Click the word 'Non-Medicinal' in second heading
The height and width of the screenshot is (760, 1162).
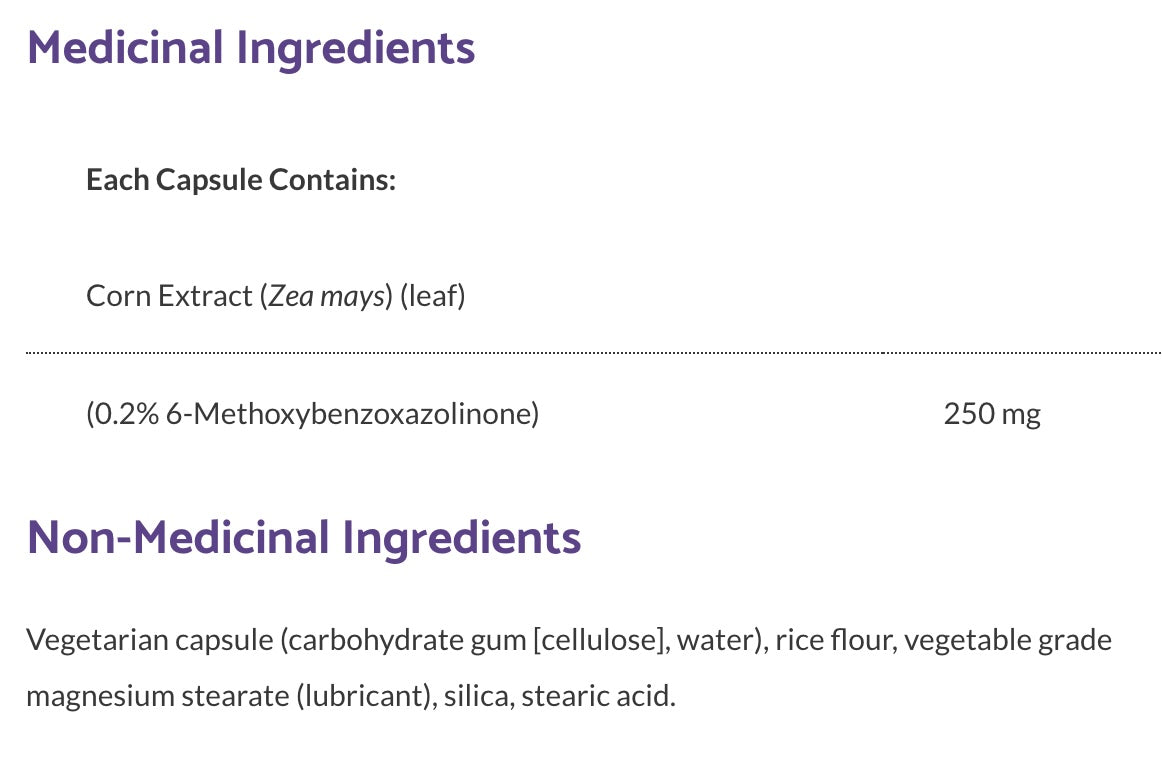click(x=178, y=537)
